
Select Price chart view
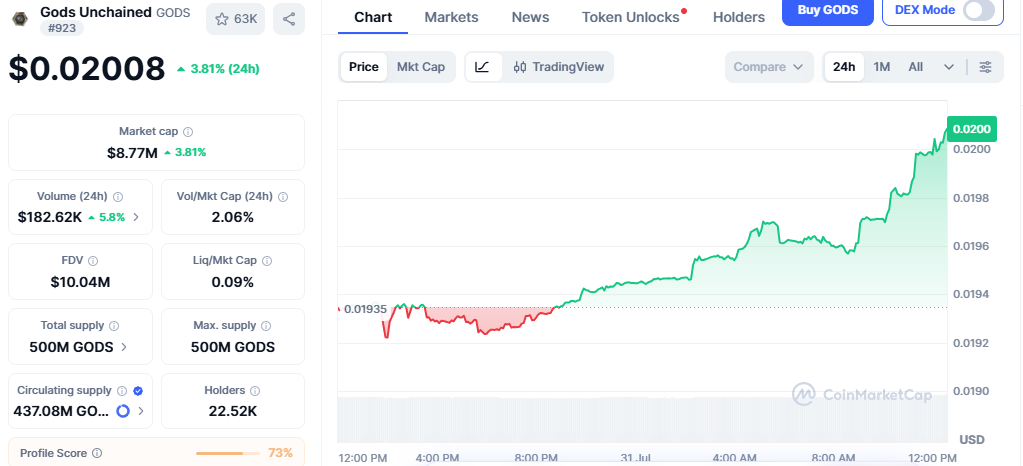click(x=363, y=67)
